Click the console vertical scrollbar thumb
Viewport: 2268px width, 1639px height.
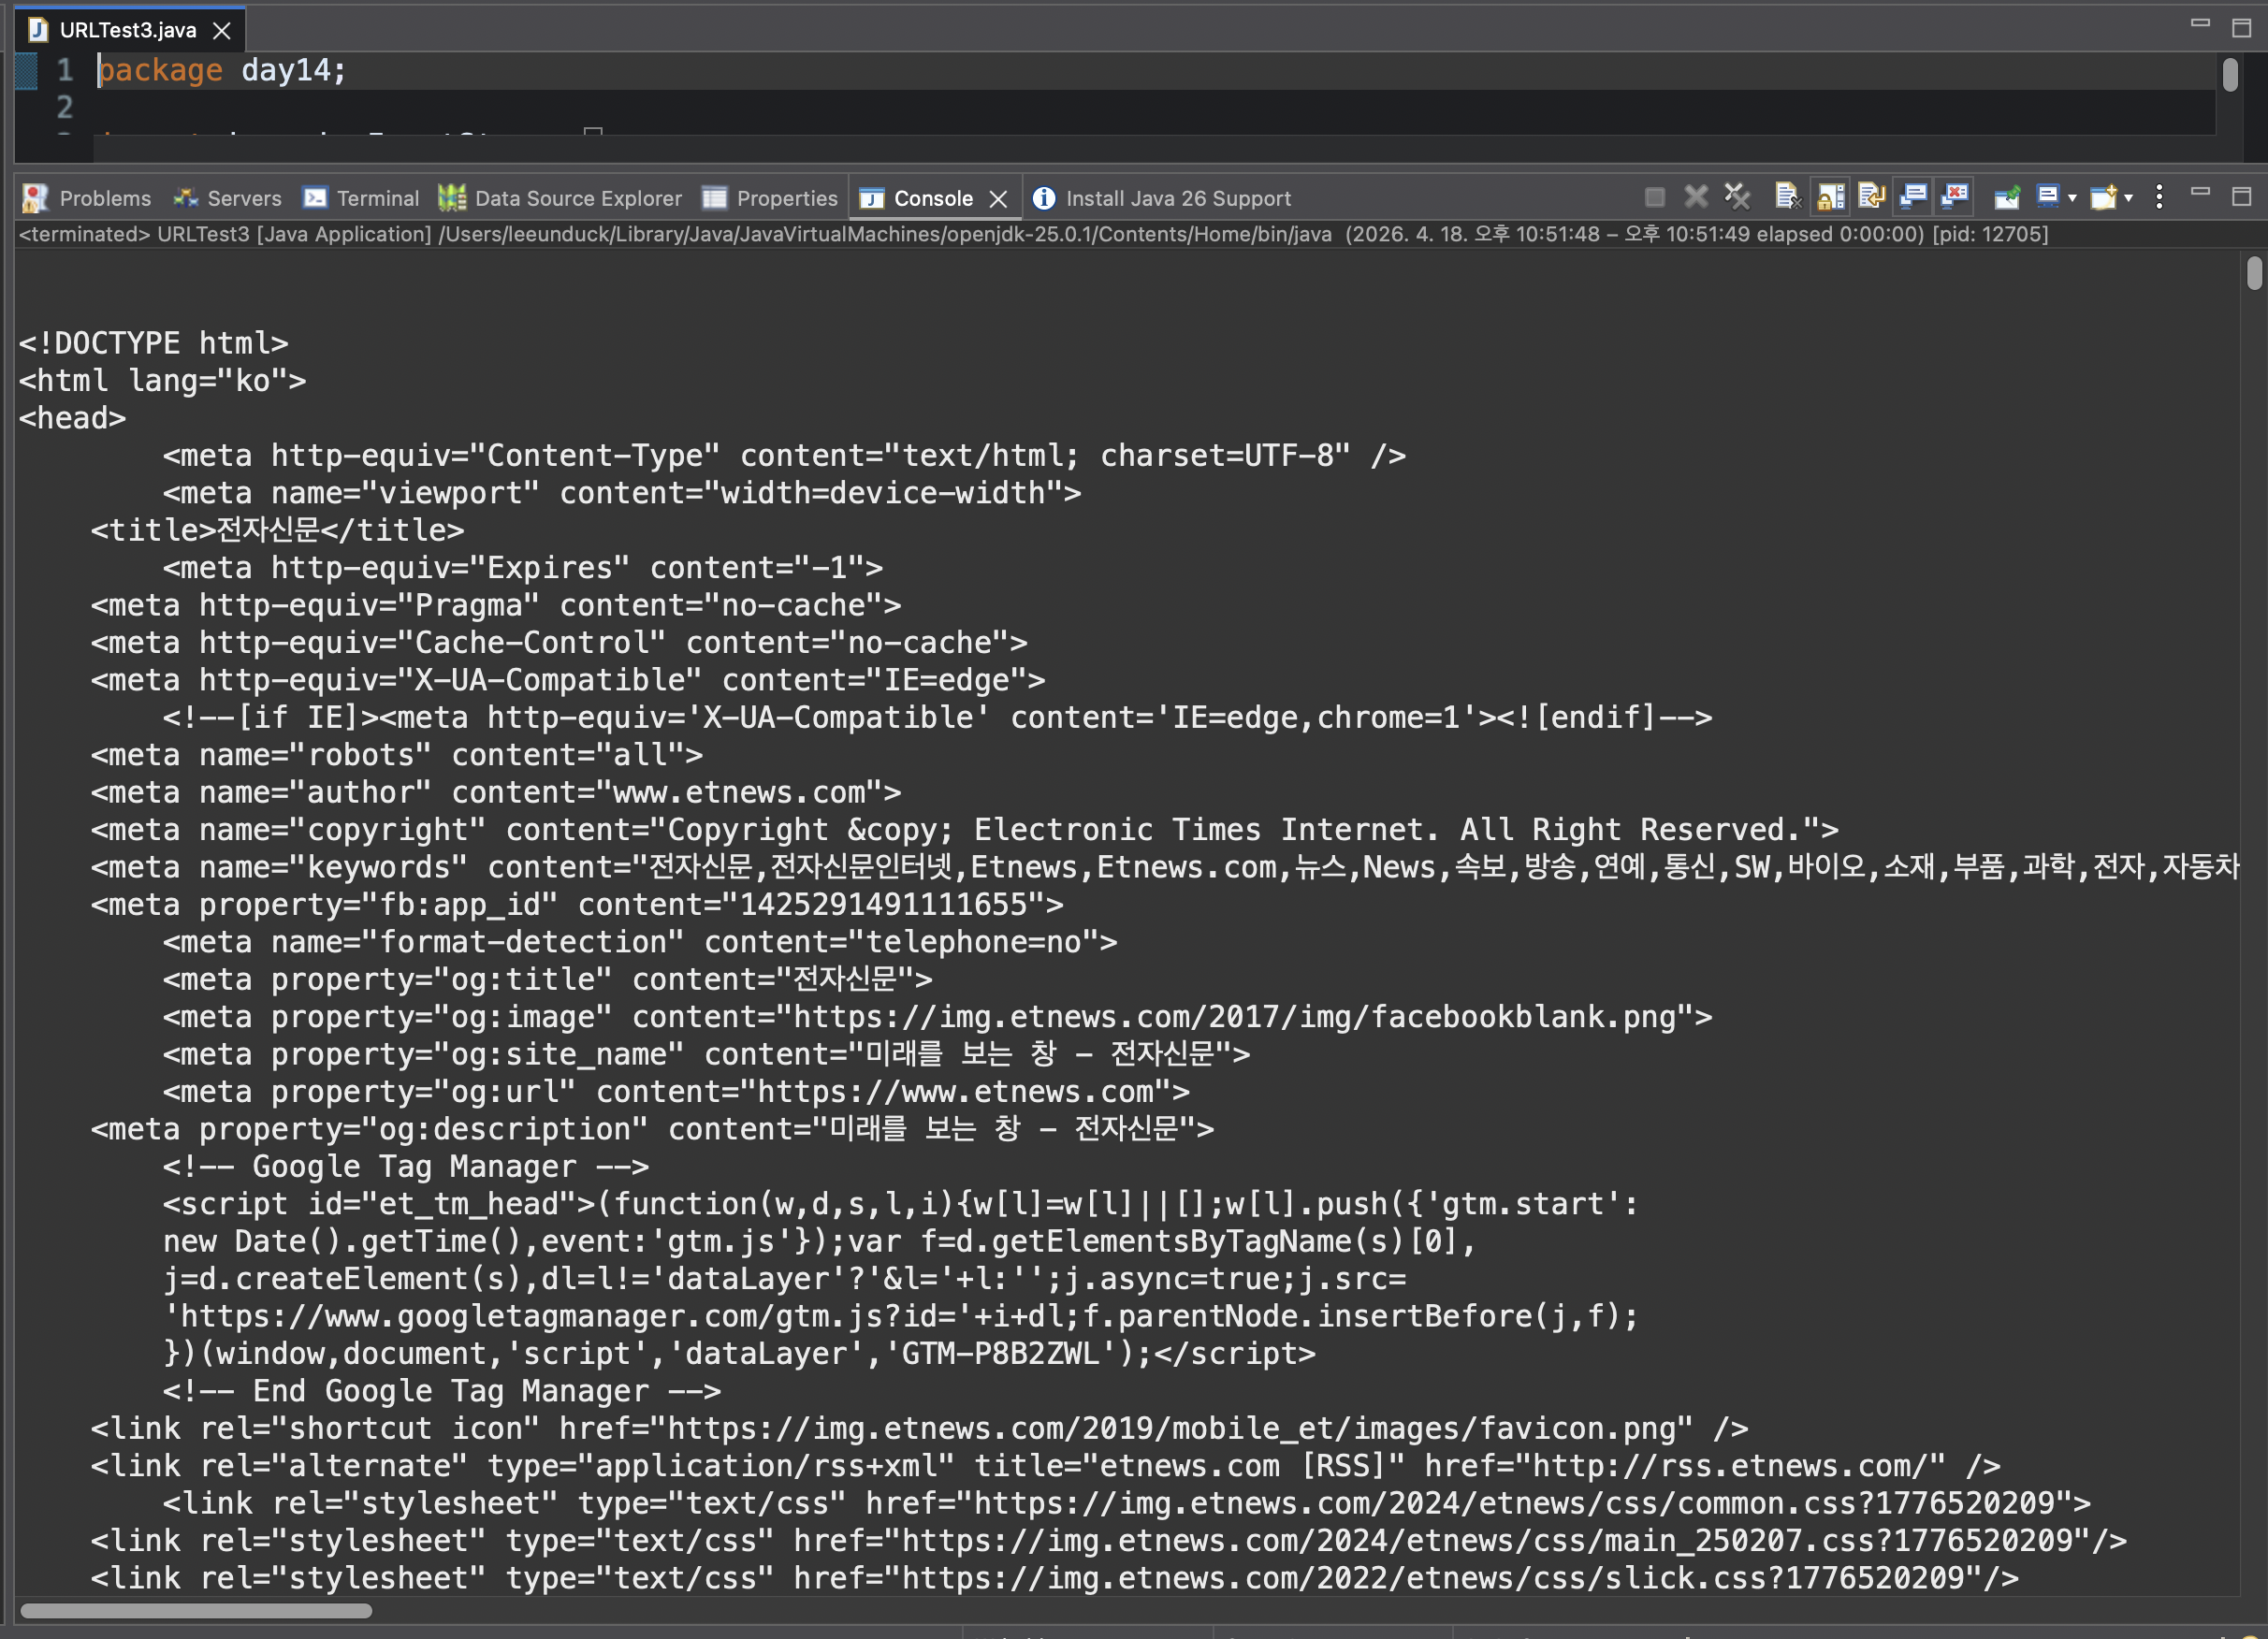click(x=2253, y=273)
